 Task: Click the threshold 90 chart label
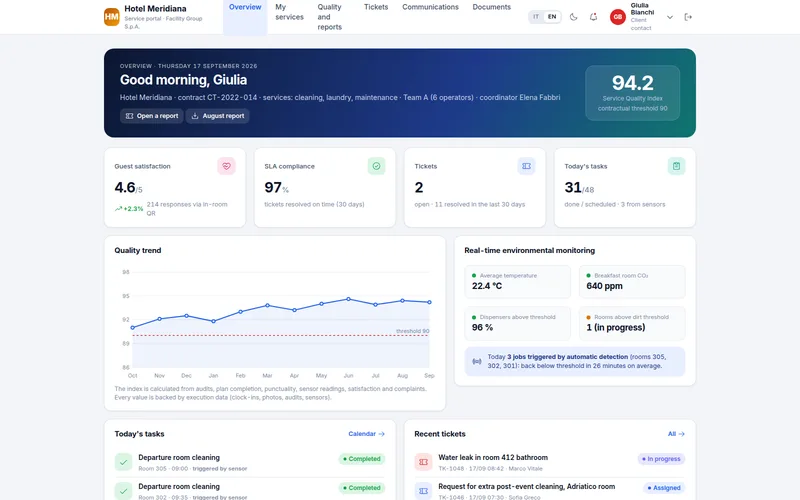[412, 331]
